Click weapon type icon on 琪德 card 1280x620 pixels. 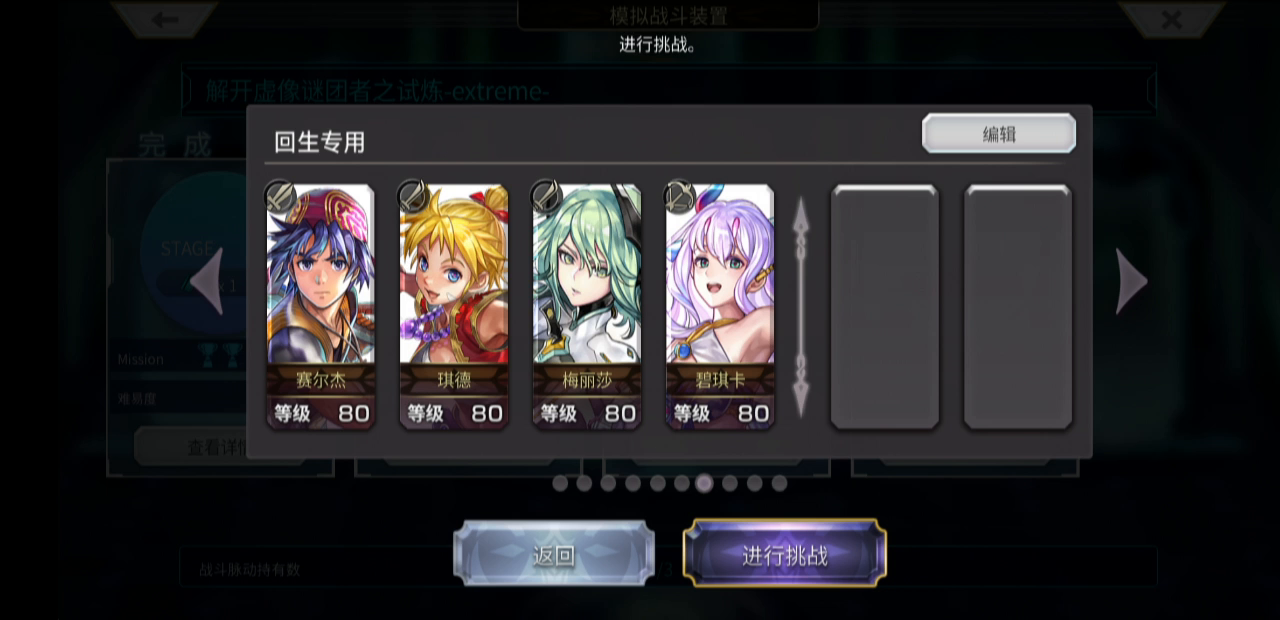(x=412, y=194)
